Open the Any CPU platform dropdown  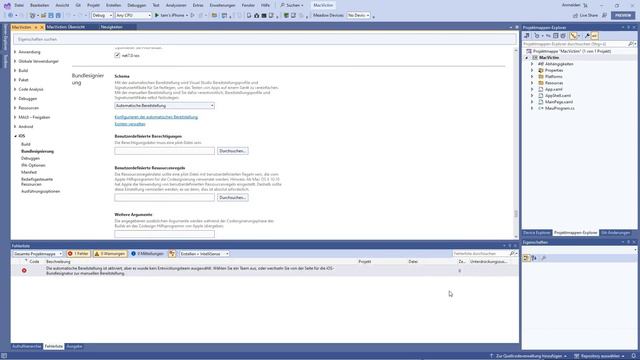[133, 16]
